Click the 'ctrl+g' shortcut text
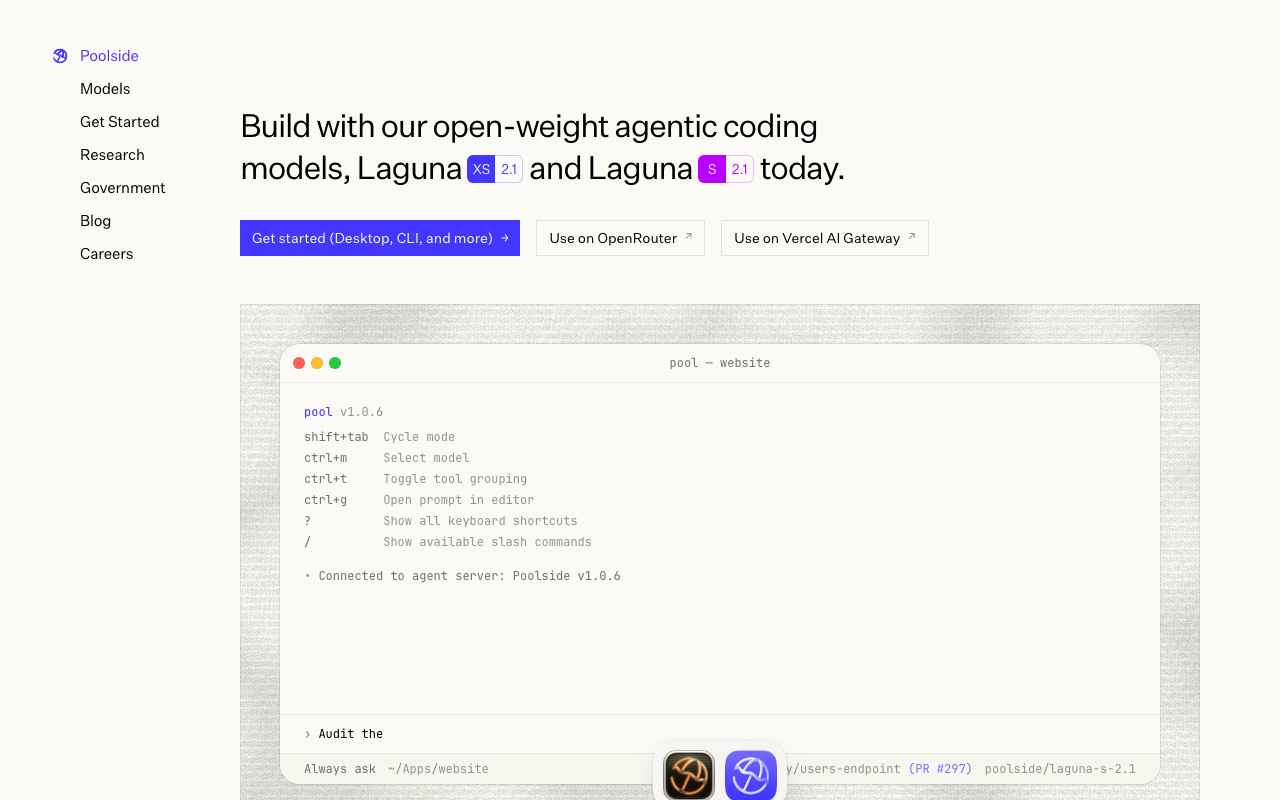 point(326,500)
